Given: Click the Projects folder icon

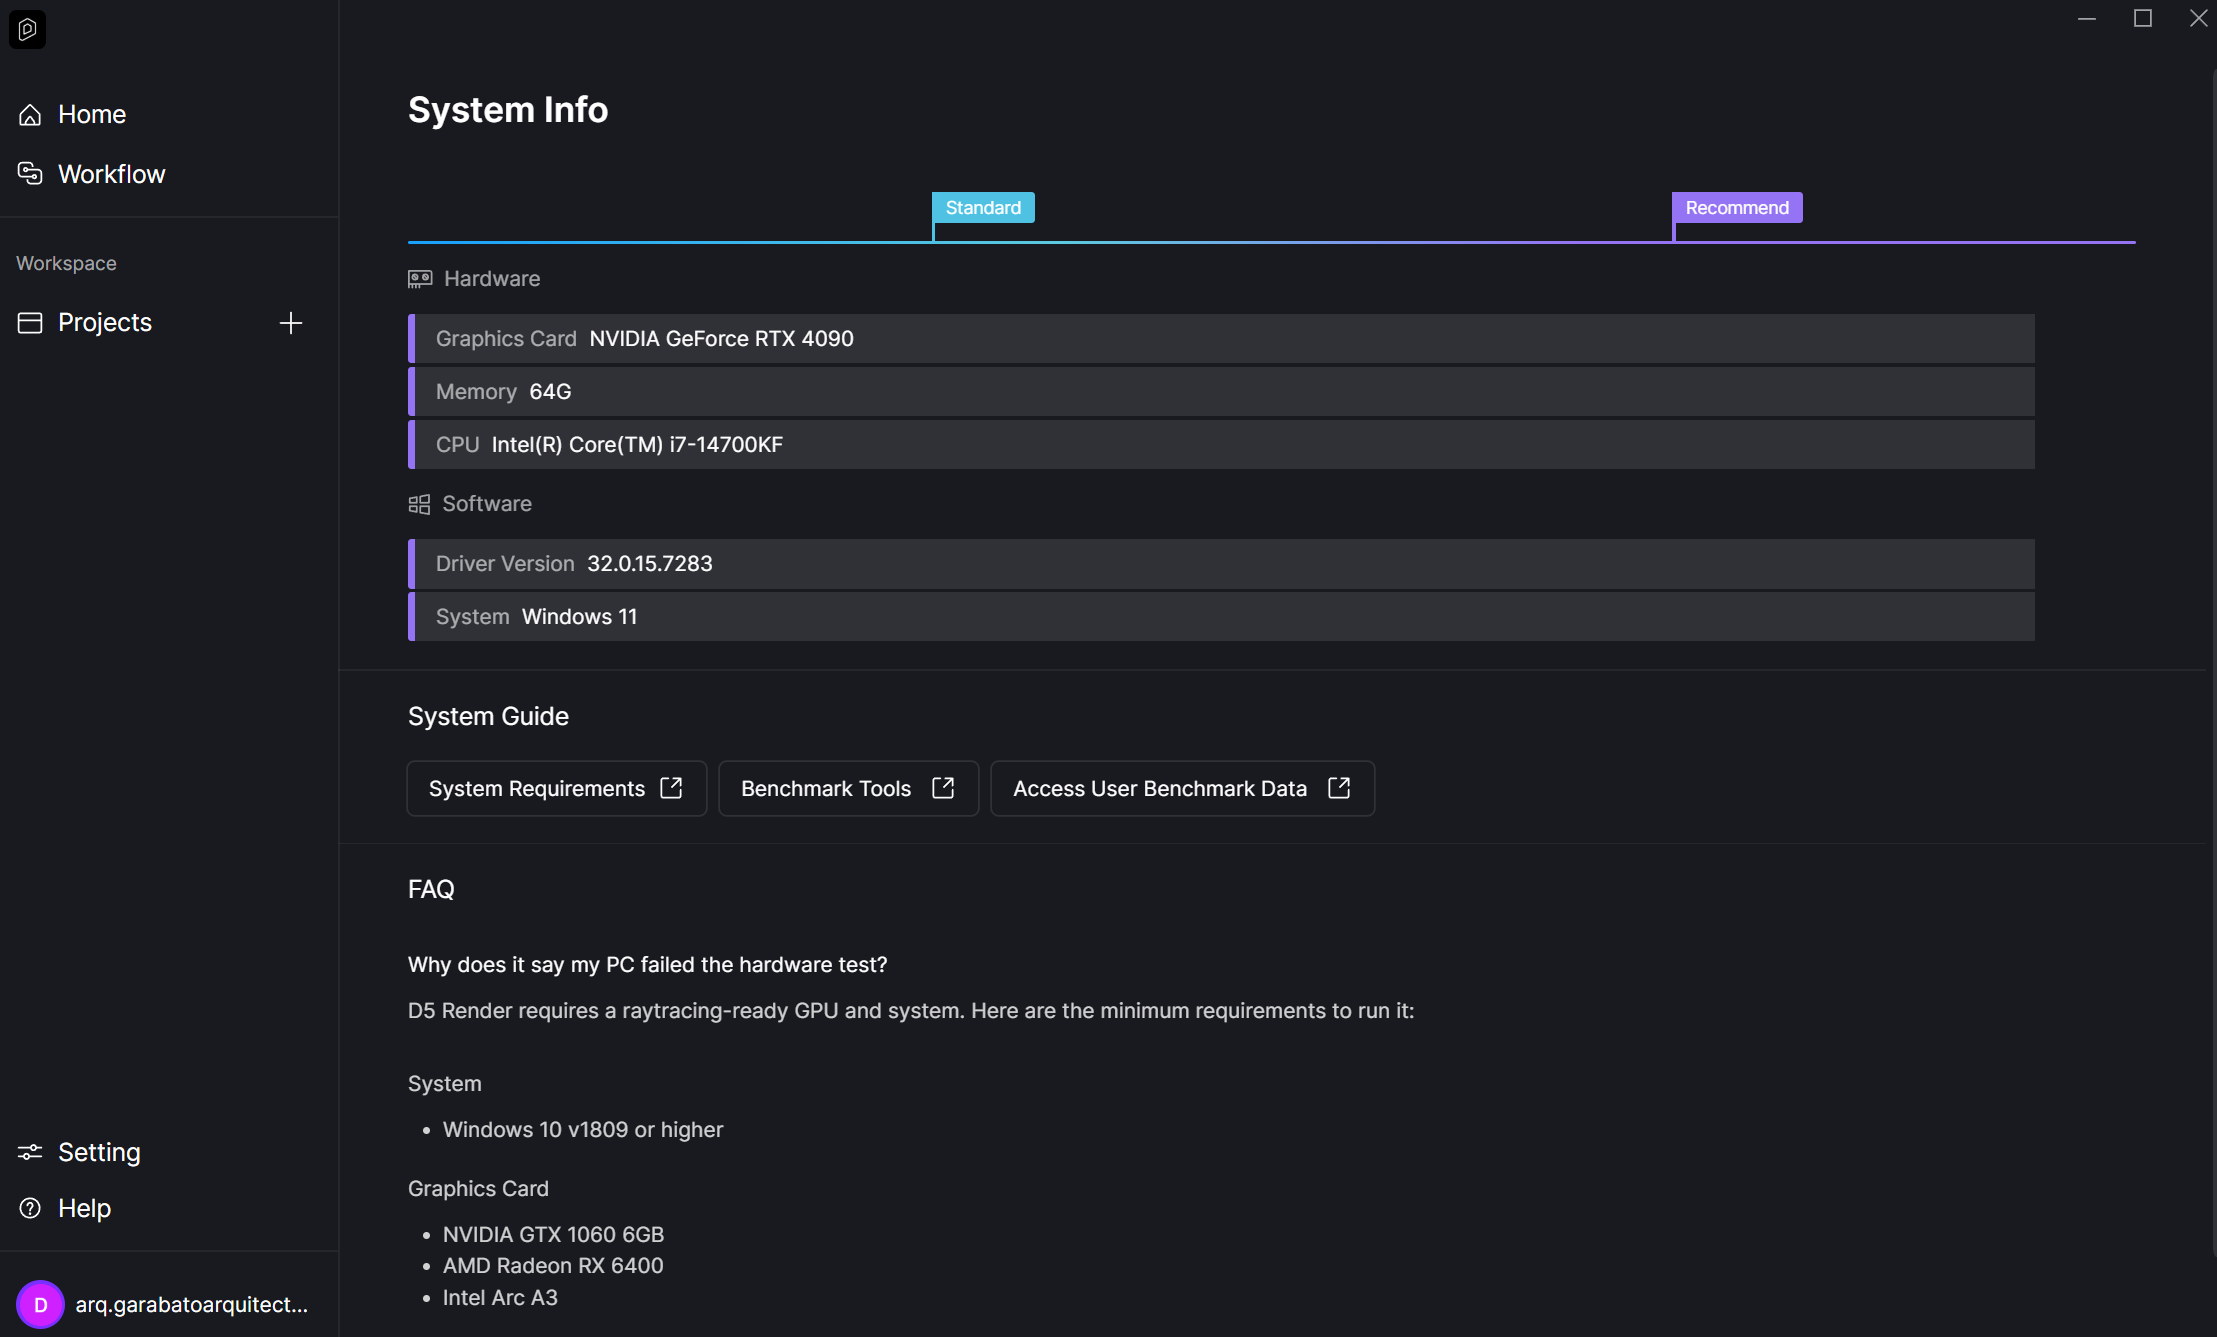Looking at the screenshot, I should 30,322.
